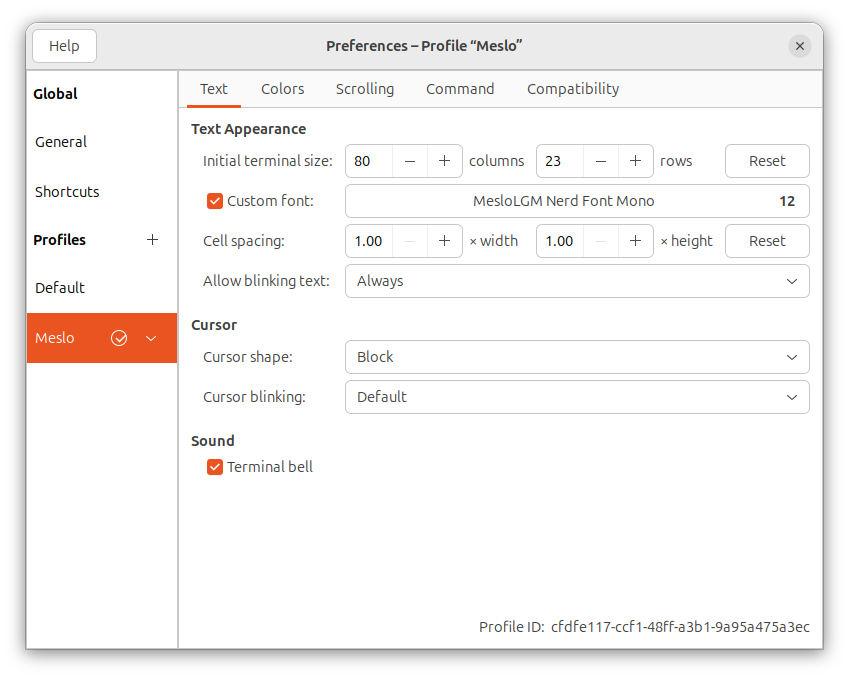
Task: Click the Help button
Action: (64, 46)
